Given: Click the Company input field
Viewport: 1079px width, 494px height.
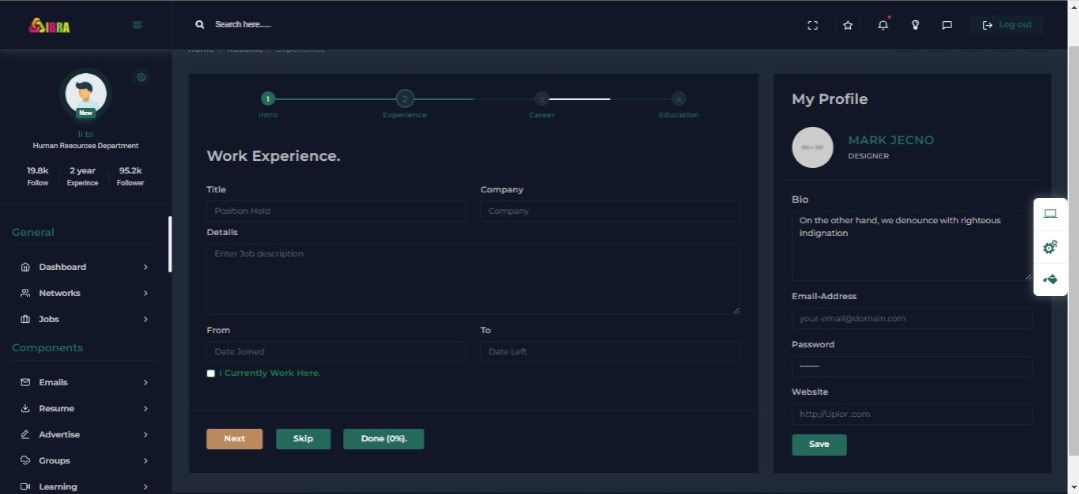Looking at the screenshot, I should 610,211.
